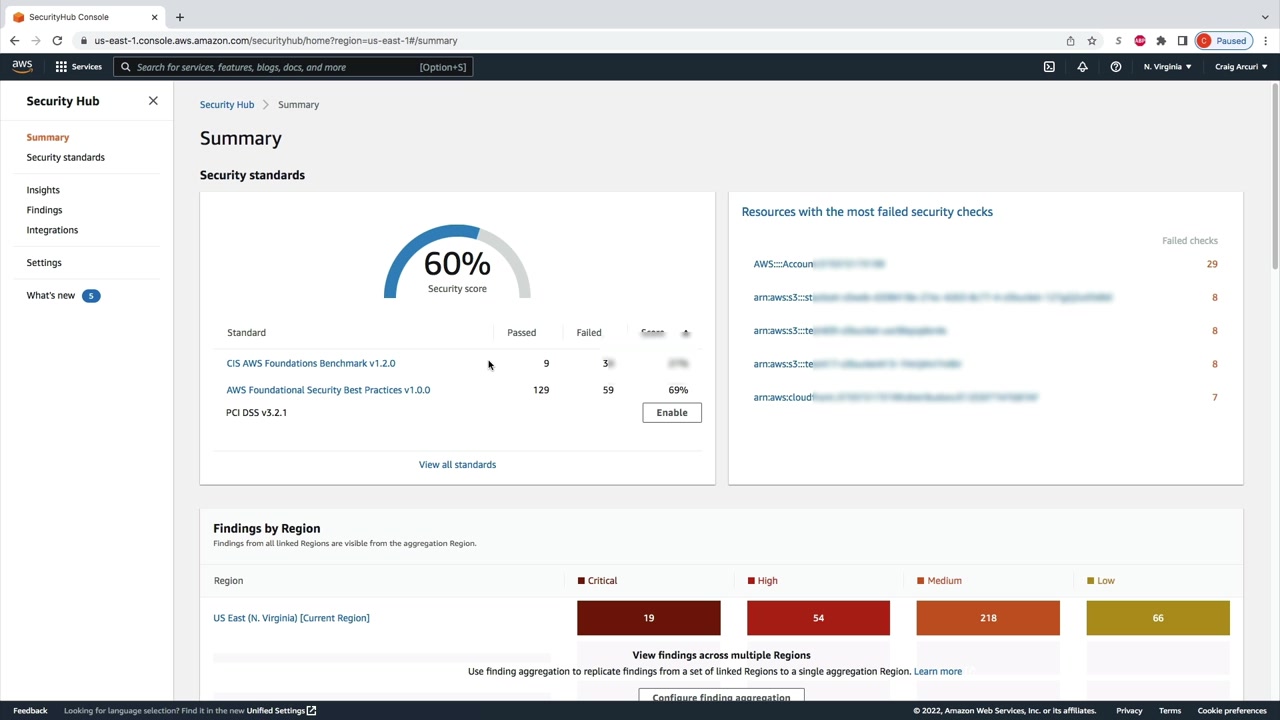The image size is (1280, 720).
Task: Open the Craig Arcuri account dropdown
Action: [1241, 67]
